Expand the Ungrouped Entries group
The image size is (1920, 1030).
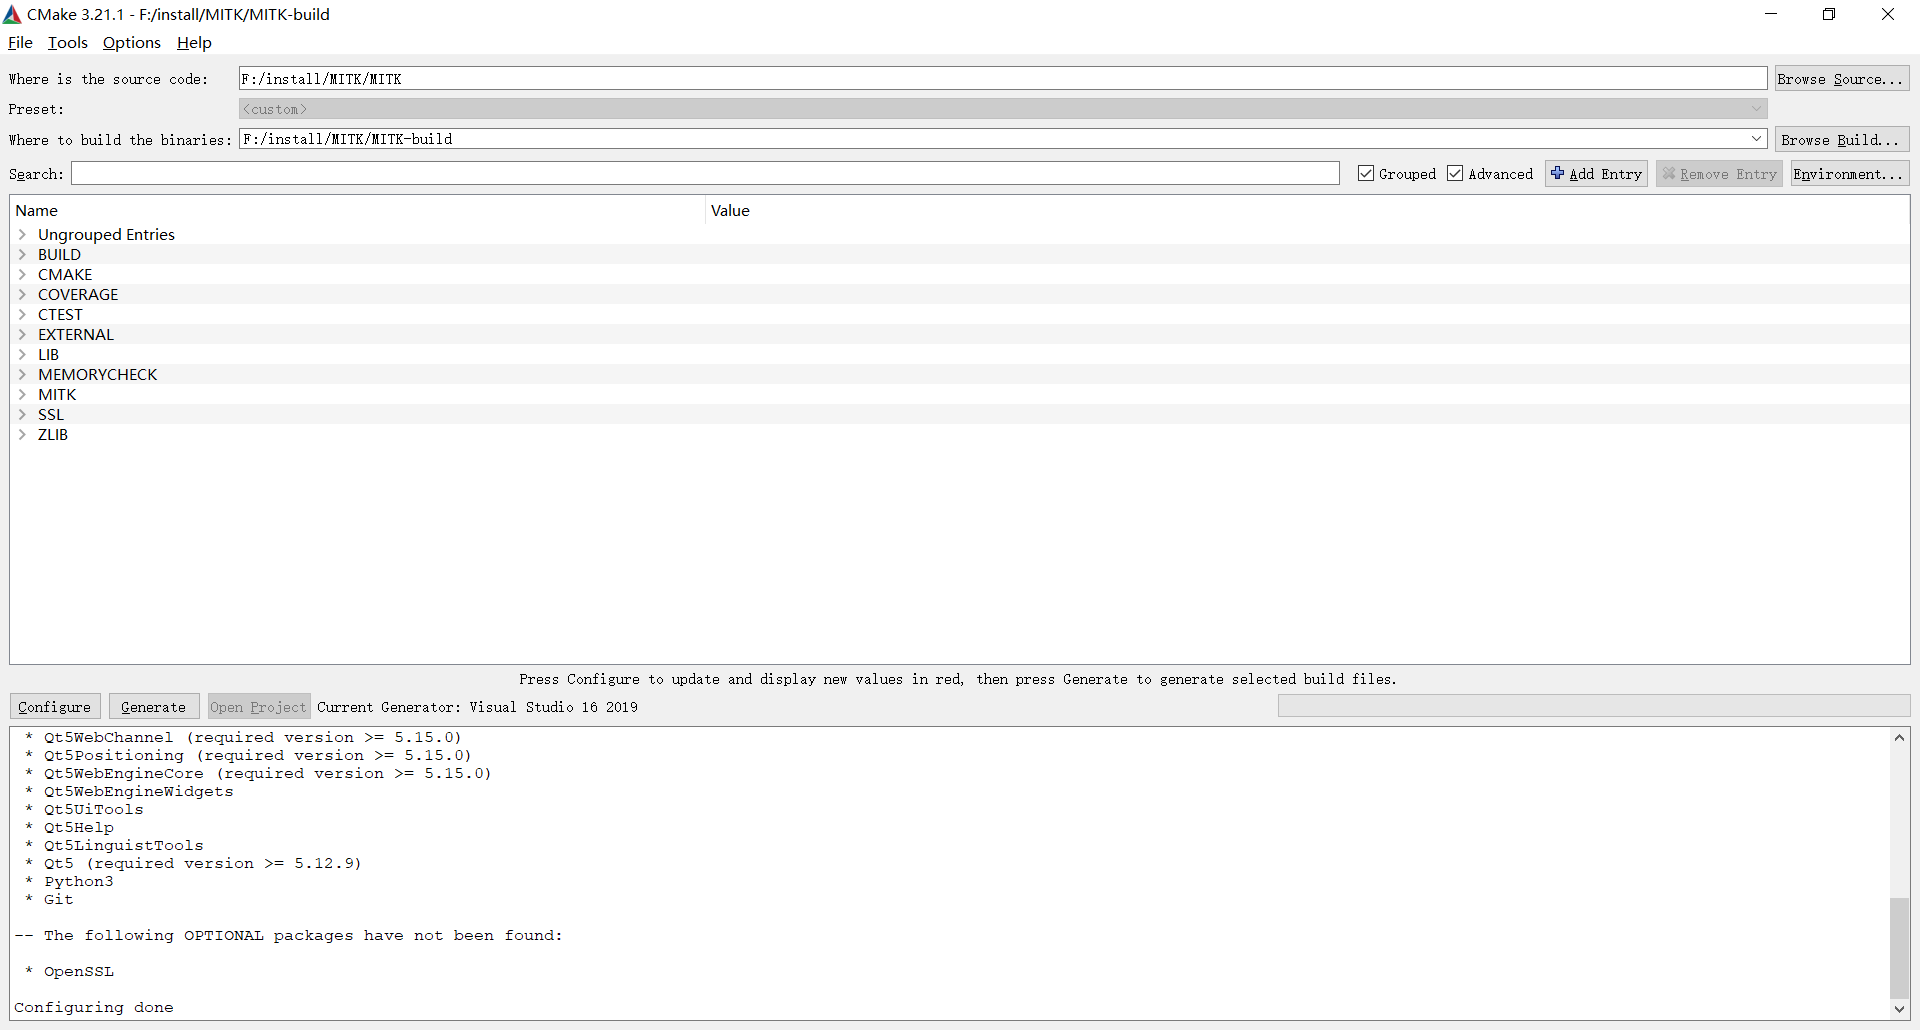tap(22, 234)
